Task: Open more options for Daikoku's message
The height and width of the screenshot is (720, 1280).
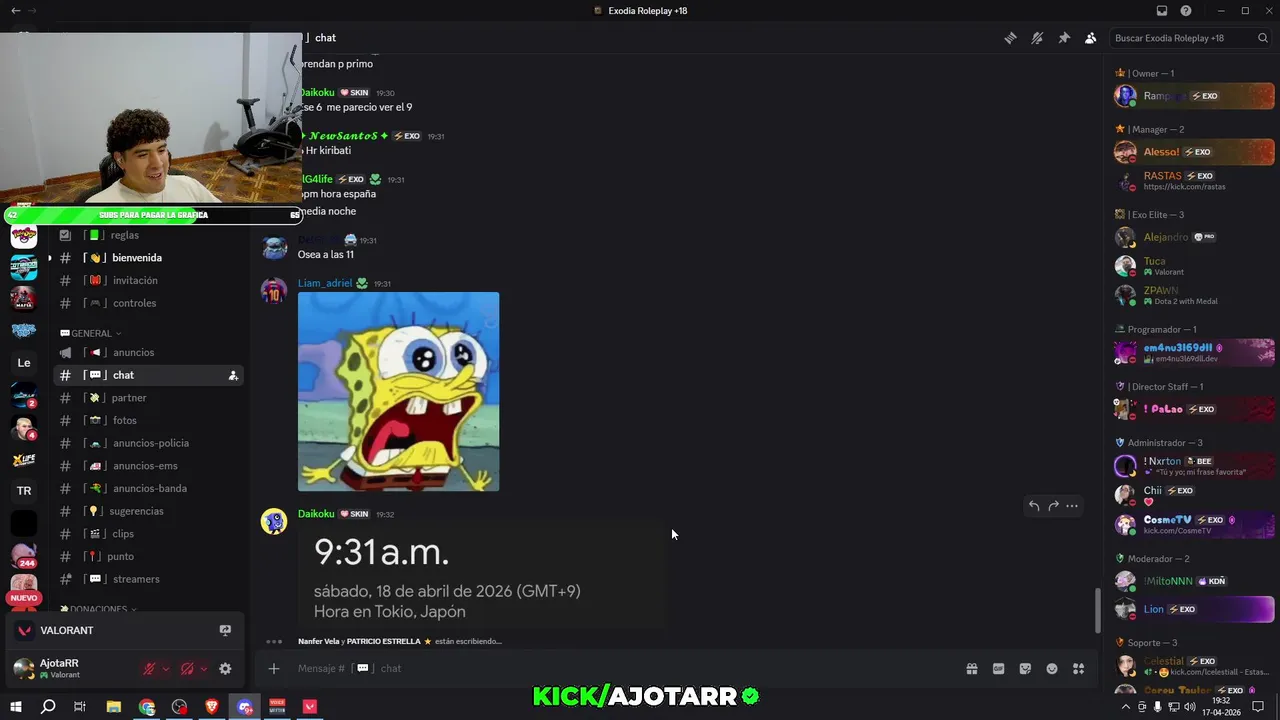Action: point(1072,506)
